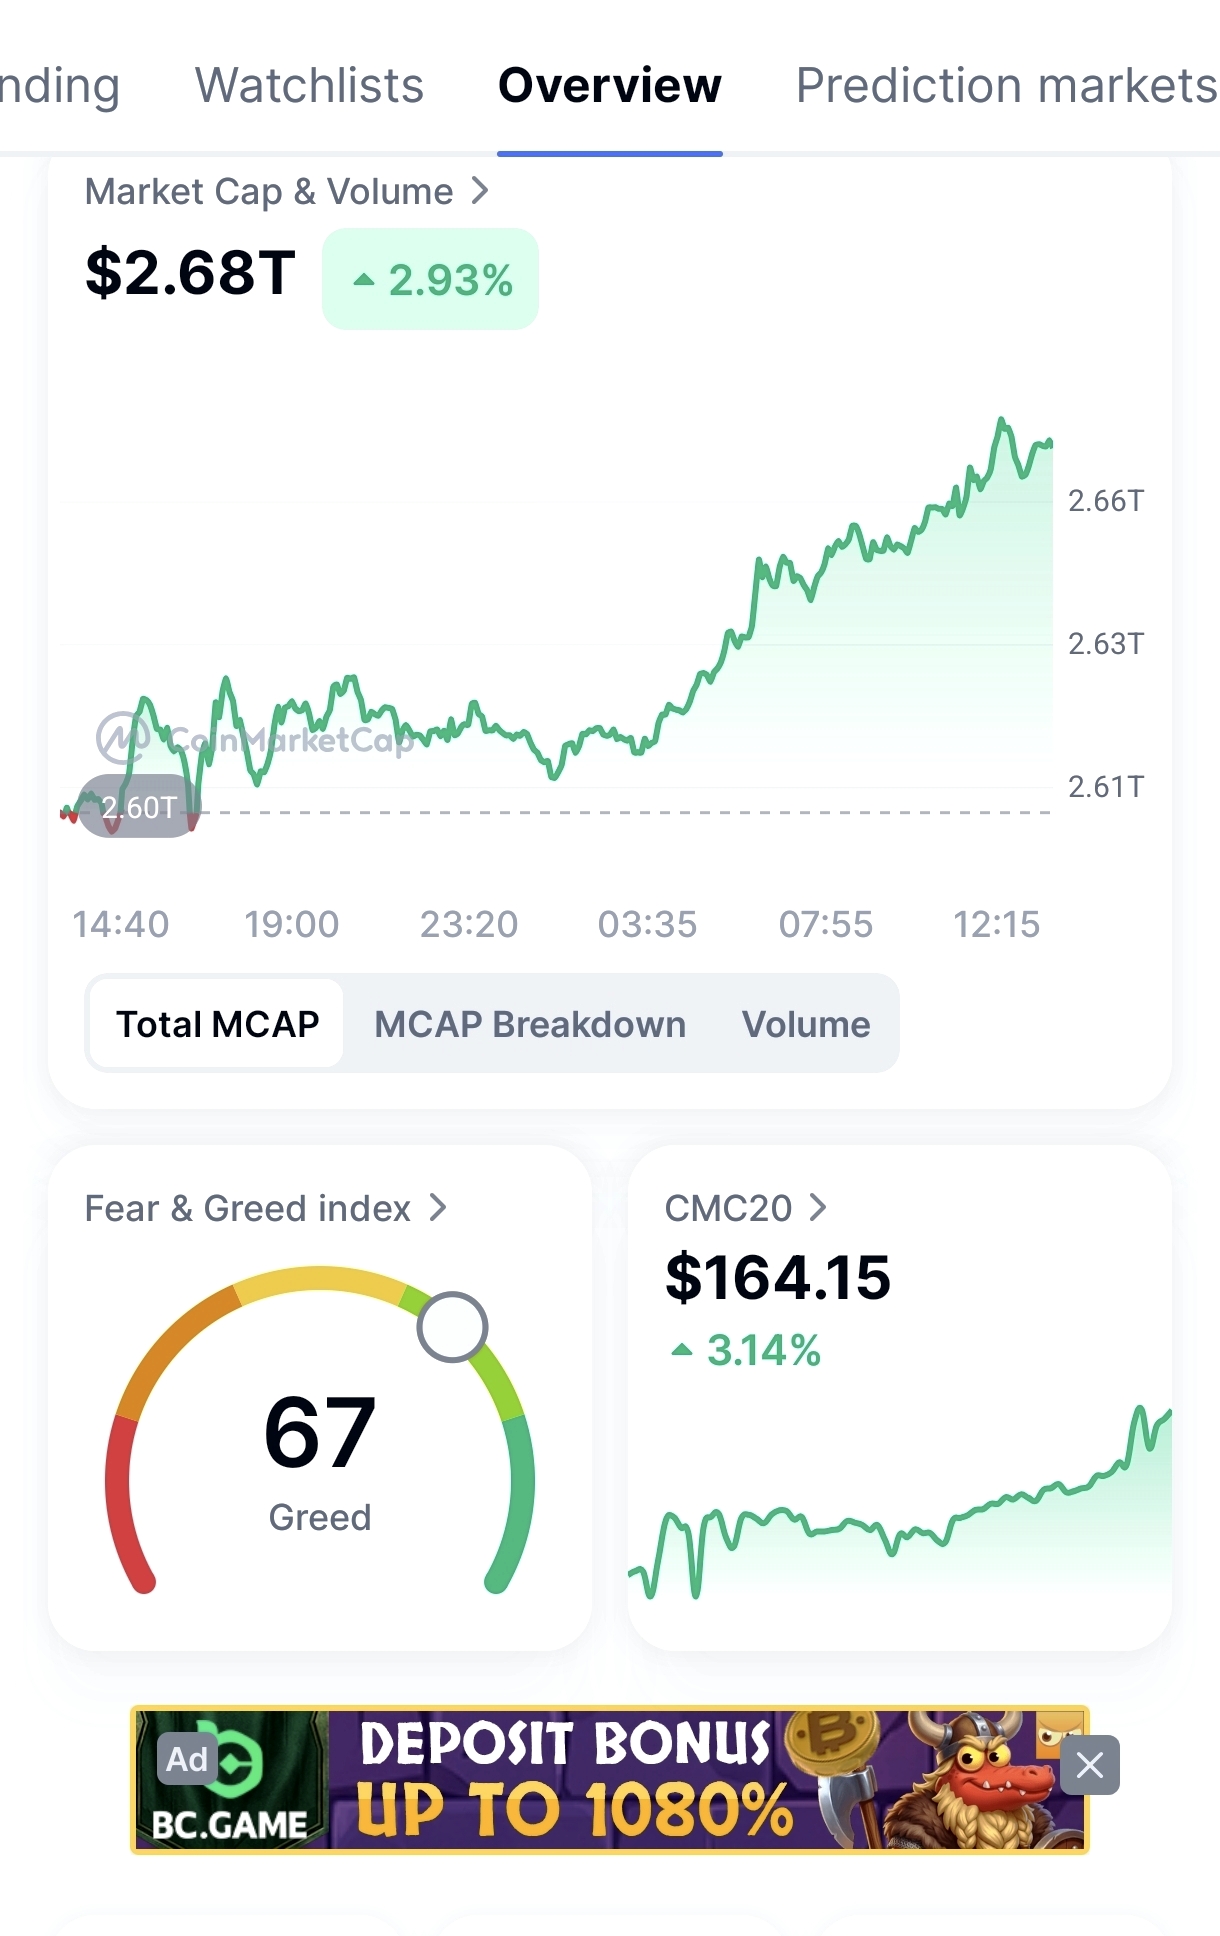1220x1936 pixels.
Task: Switch to the Watchlists tab
Action: (309, 85)
